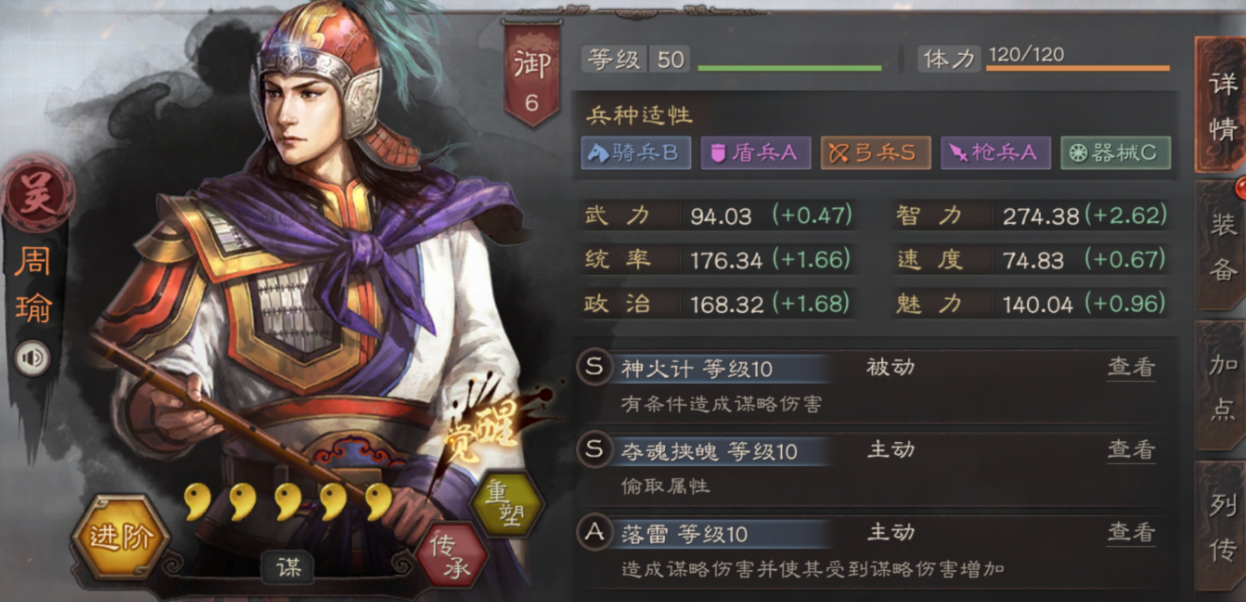Viewport: 1246px width, 602px height.
Task: Select the 弓兵S troop type badge
Action: 876,153
